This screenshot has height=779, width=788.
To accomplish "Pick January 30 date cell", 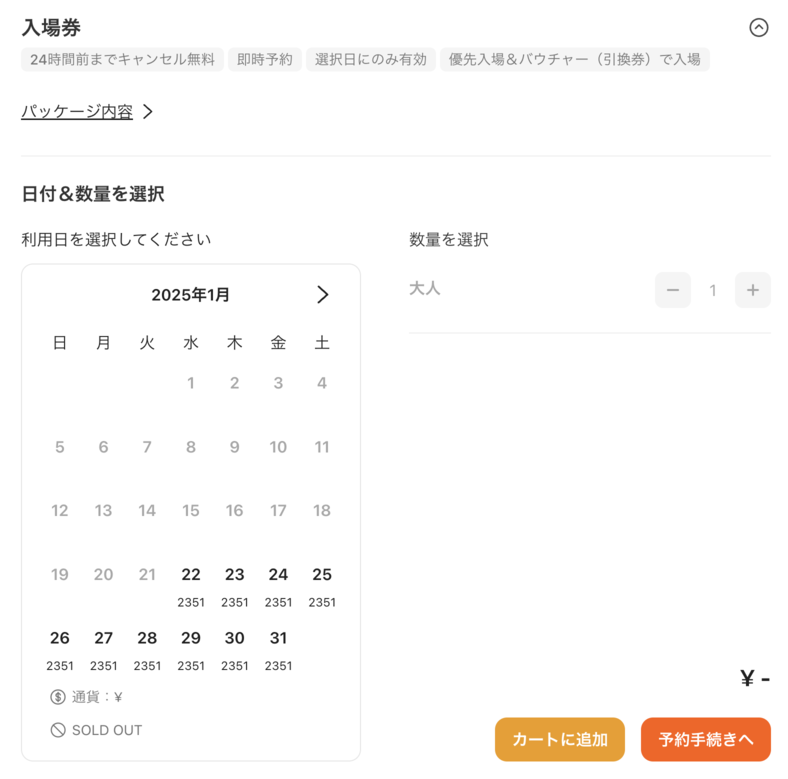I will (x=235, y=649).
